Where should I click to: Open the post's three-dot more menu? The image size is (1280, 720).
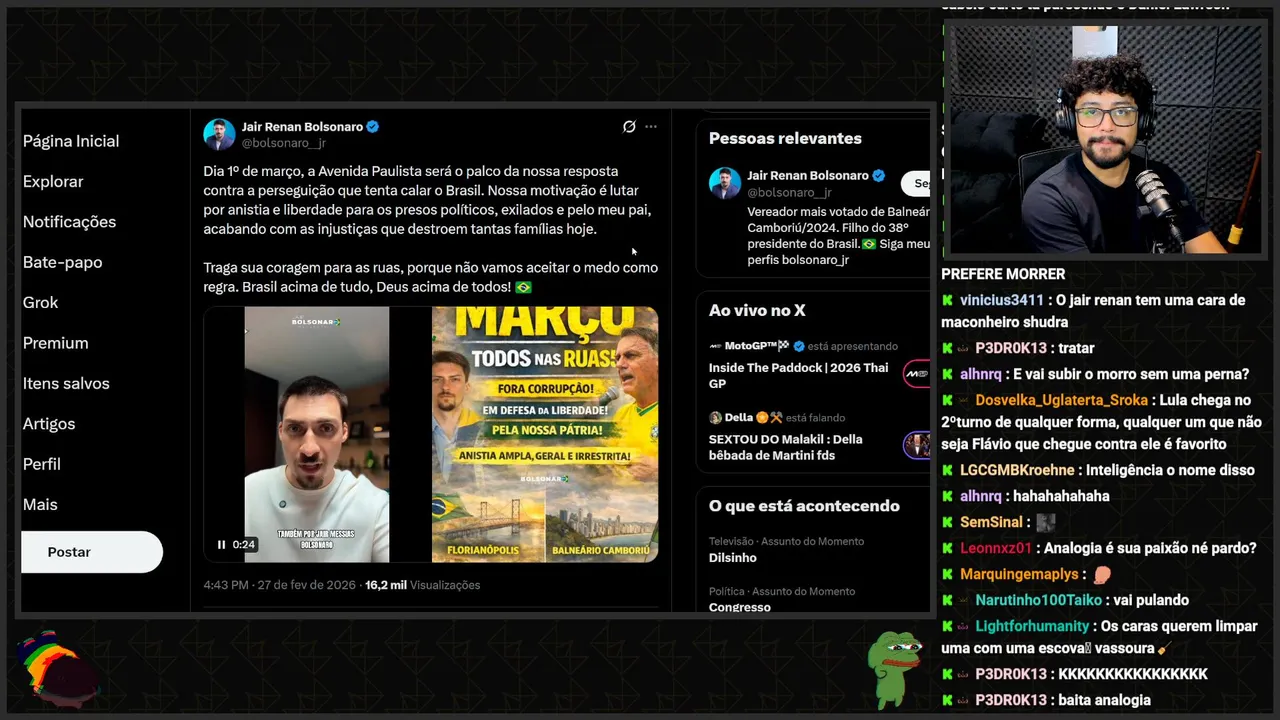pos(651,127)
